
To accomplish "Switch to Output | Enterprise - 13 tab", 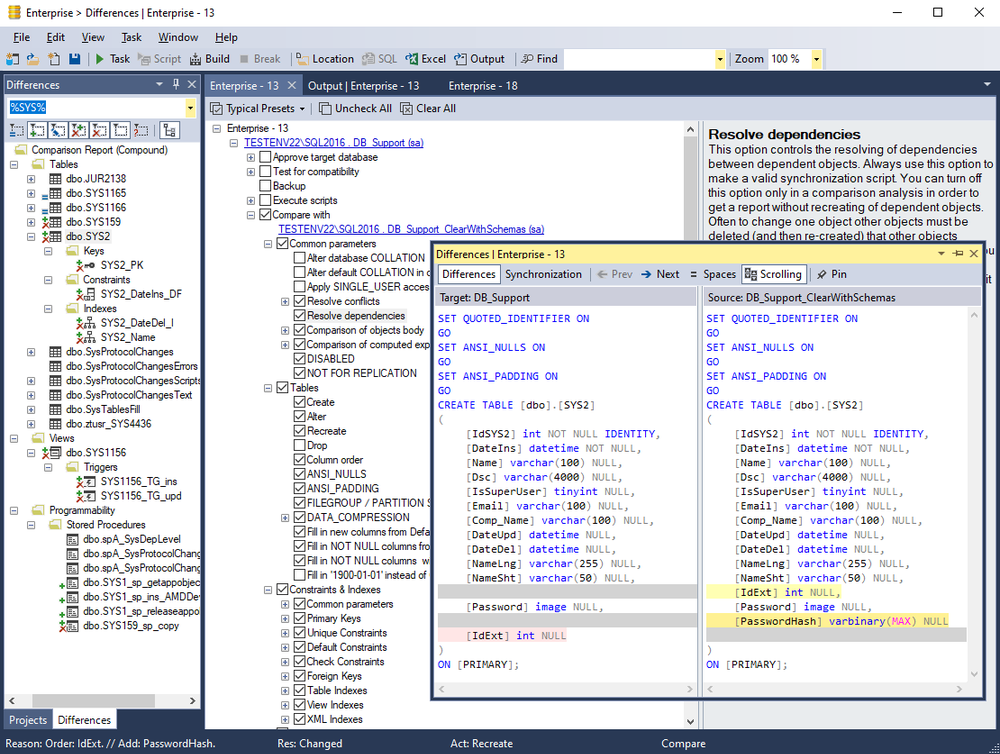I will click(364, 85).
